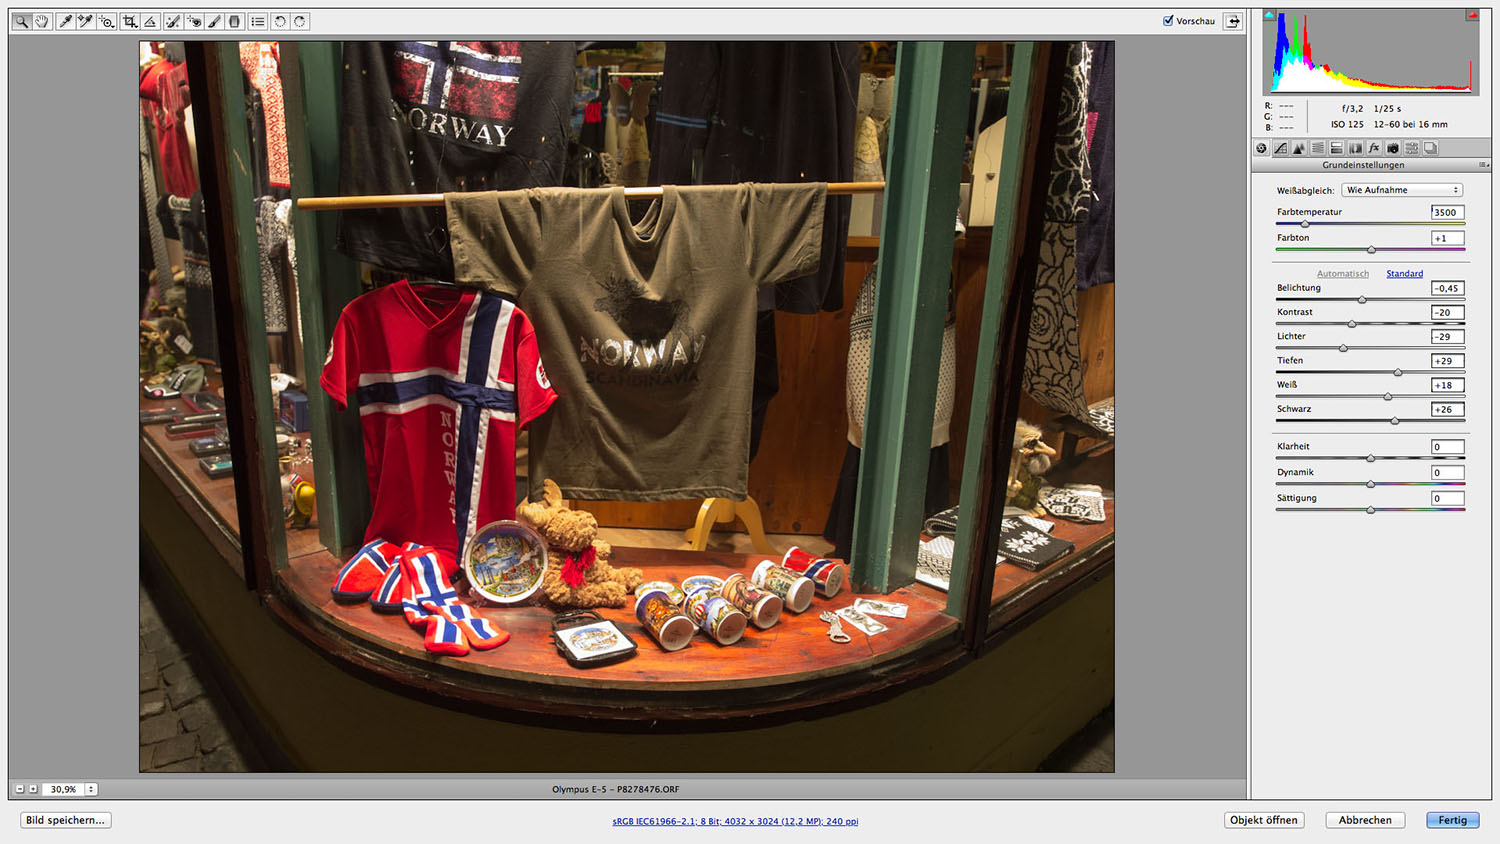Select the Straighten tool
This screenshot has width=1500, height=844.
point(150,21)
